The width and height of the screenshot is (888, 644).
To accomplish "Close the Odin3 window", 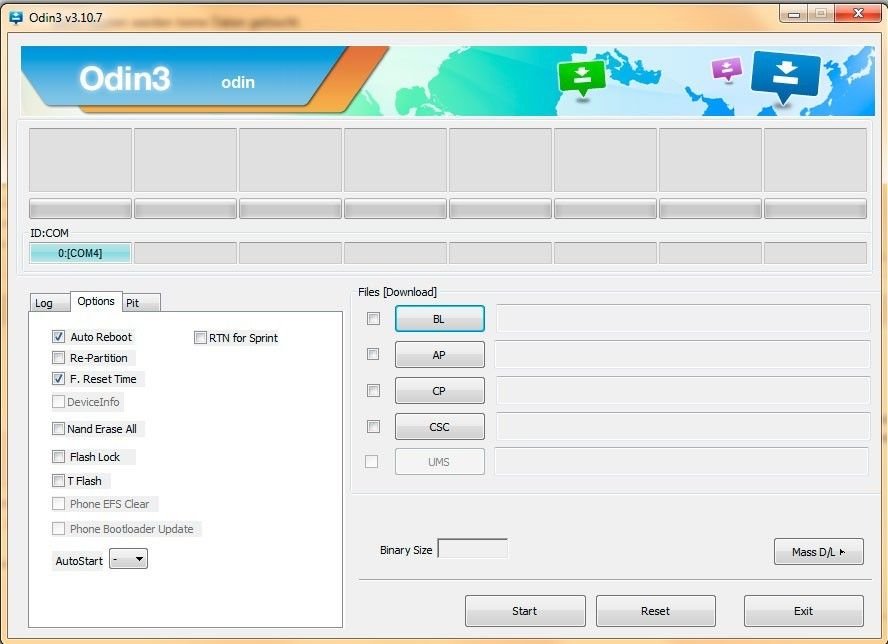I will pyautogui.click(x=857, y=14).
